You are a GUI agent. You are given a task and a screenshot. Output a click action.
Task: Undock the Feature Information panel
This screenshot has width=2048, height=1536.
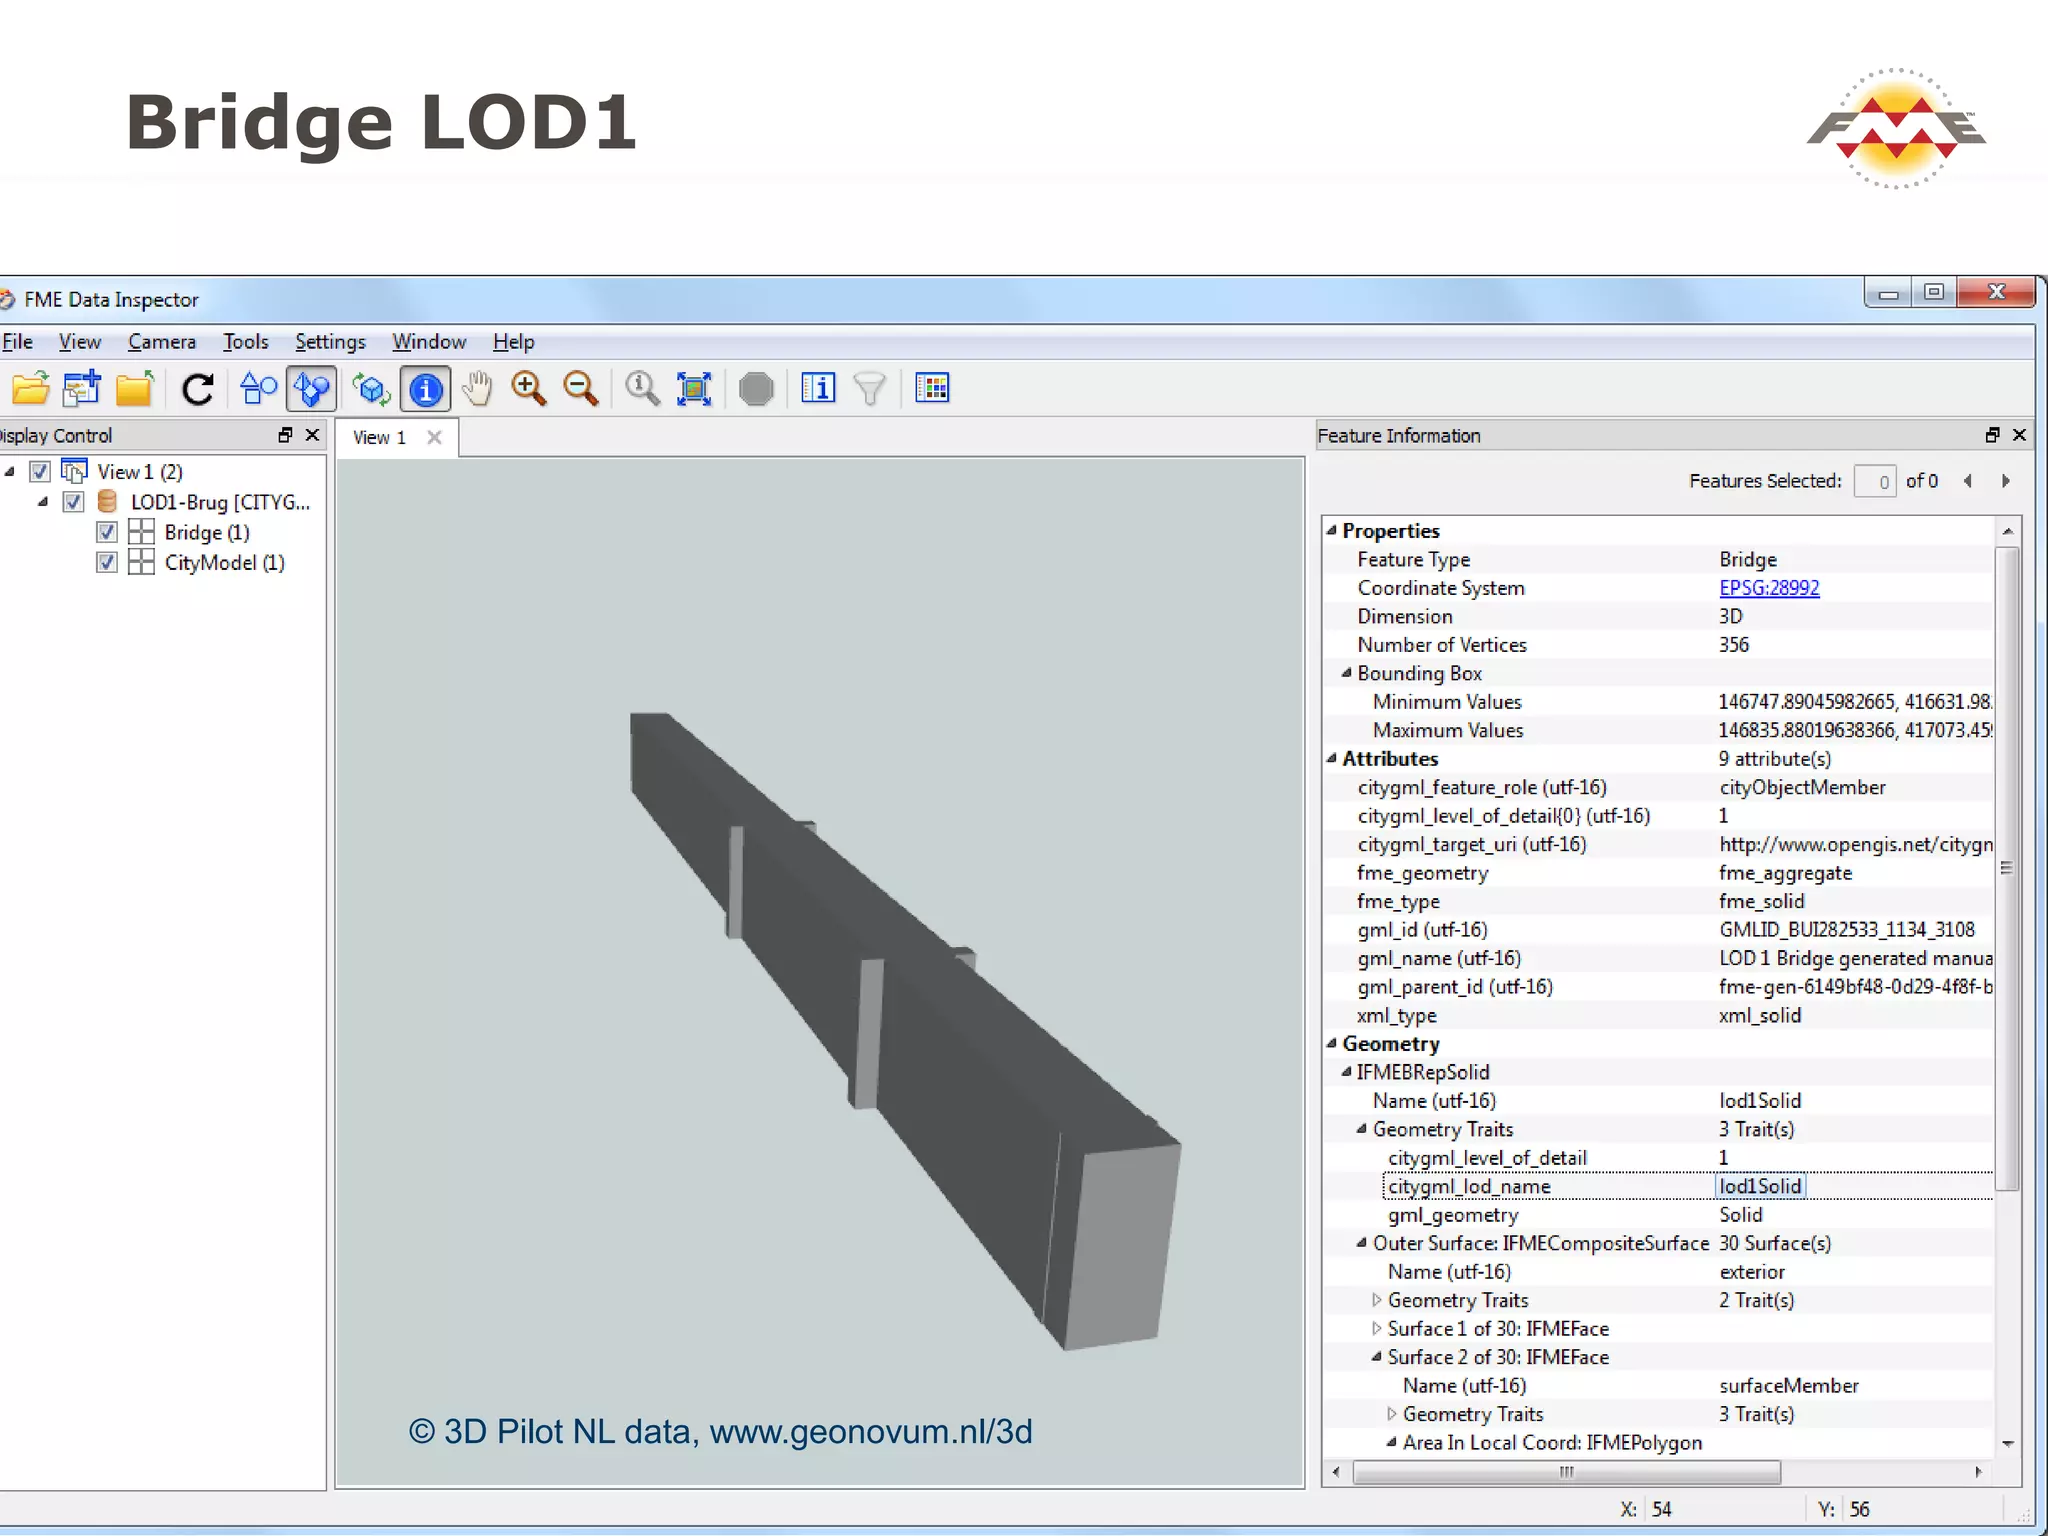tap(1992, 435)
